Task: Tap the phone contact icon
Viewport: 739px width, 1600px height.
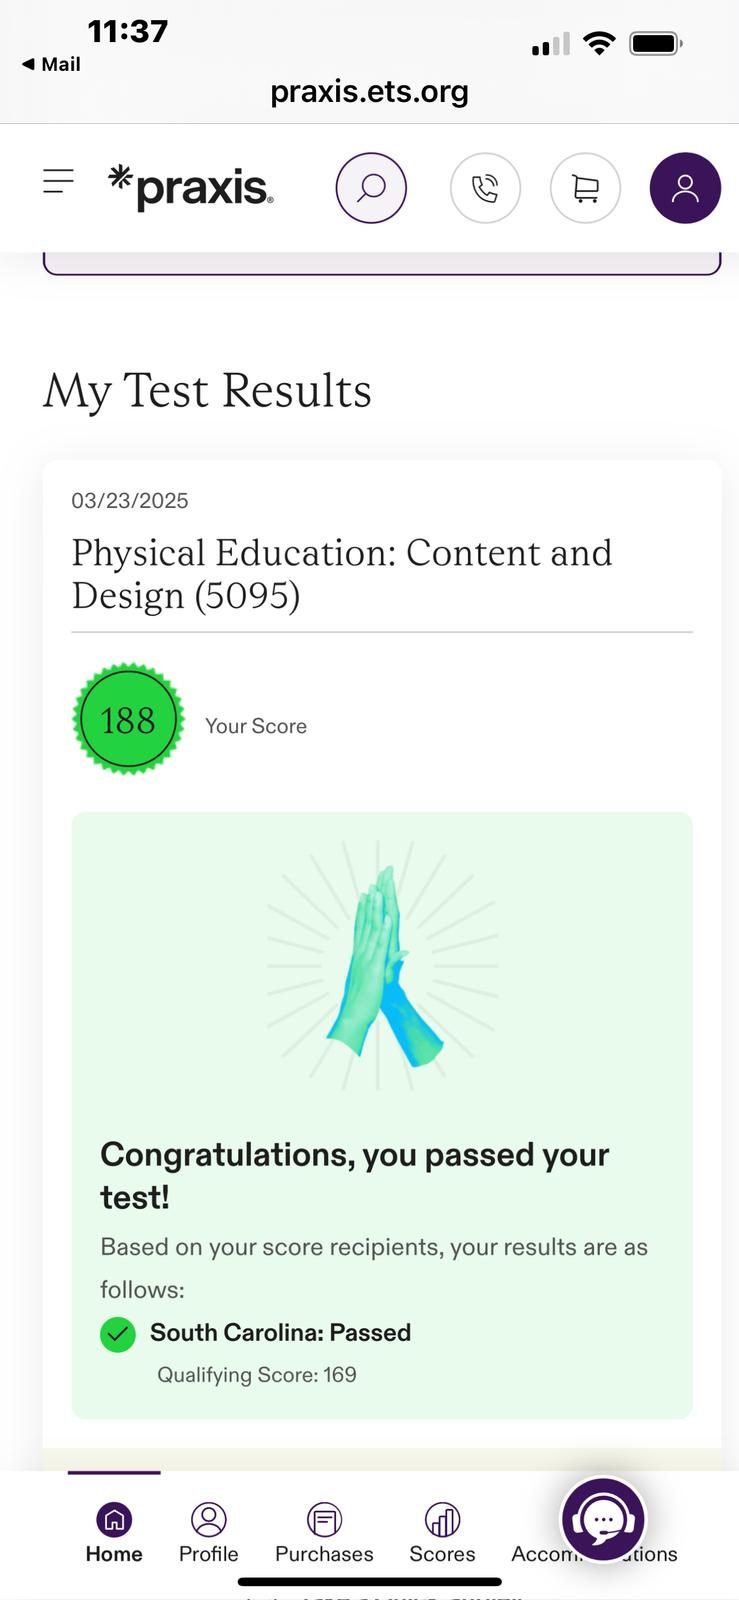Action: [x=485, y=187]
